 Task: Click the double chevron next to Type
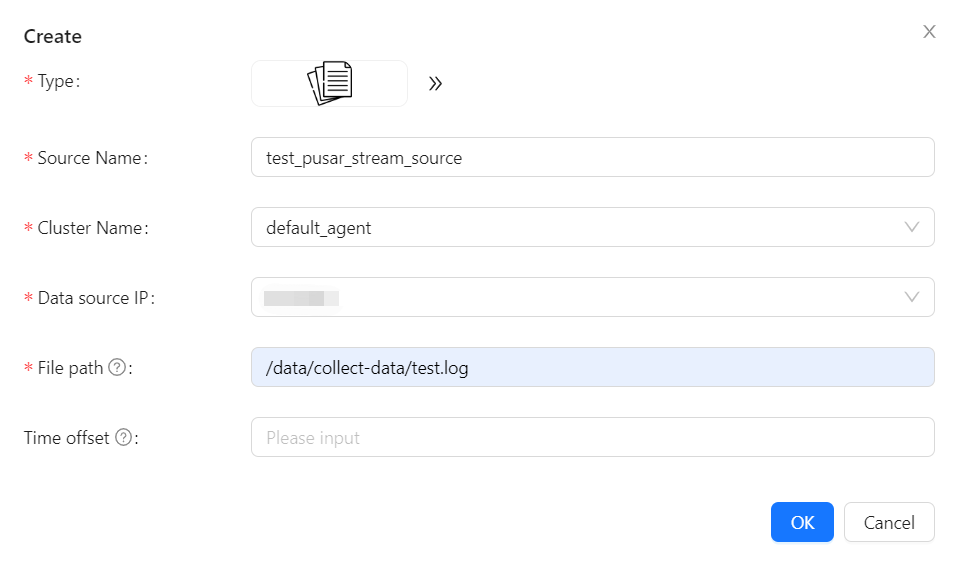pyautogui.click(x=435, y=84)
